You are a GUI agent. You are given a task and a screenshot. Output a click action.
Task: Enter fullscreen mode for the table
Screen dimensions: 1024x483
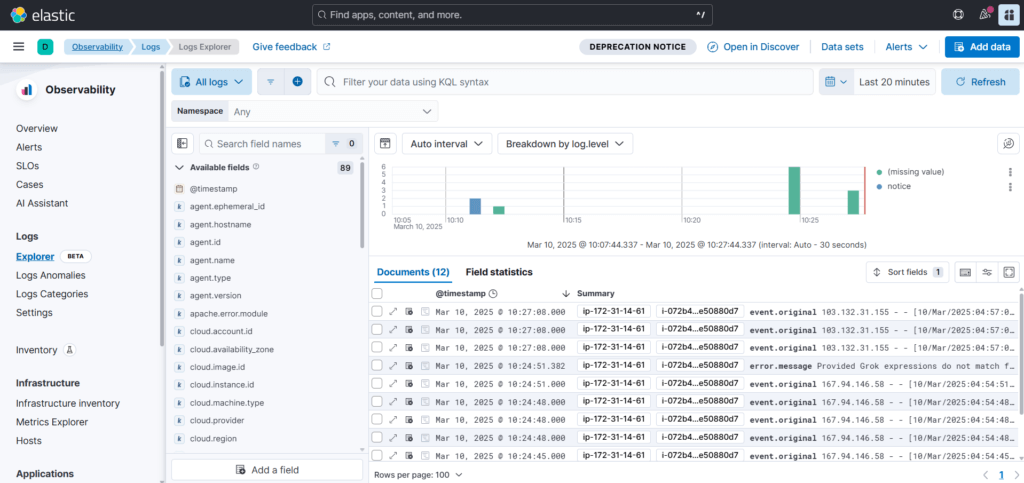(x=1008, y=272)
